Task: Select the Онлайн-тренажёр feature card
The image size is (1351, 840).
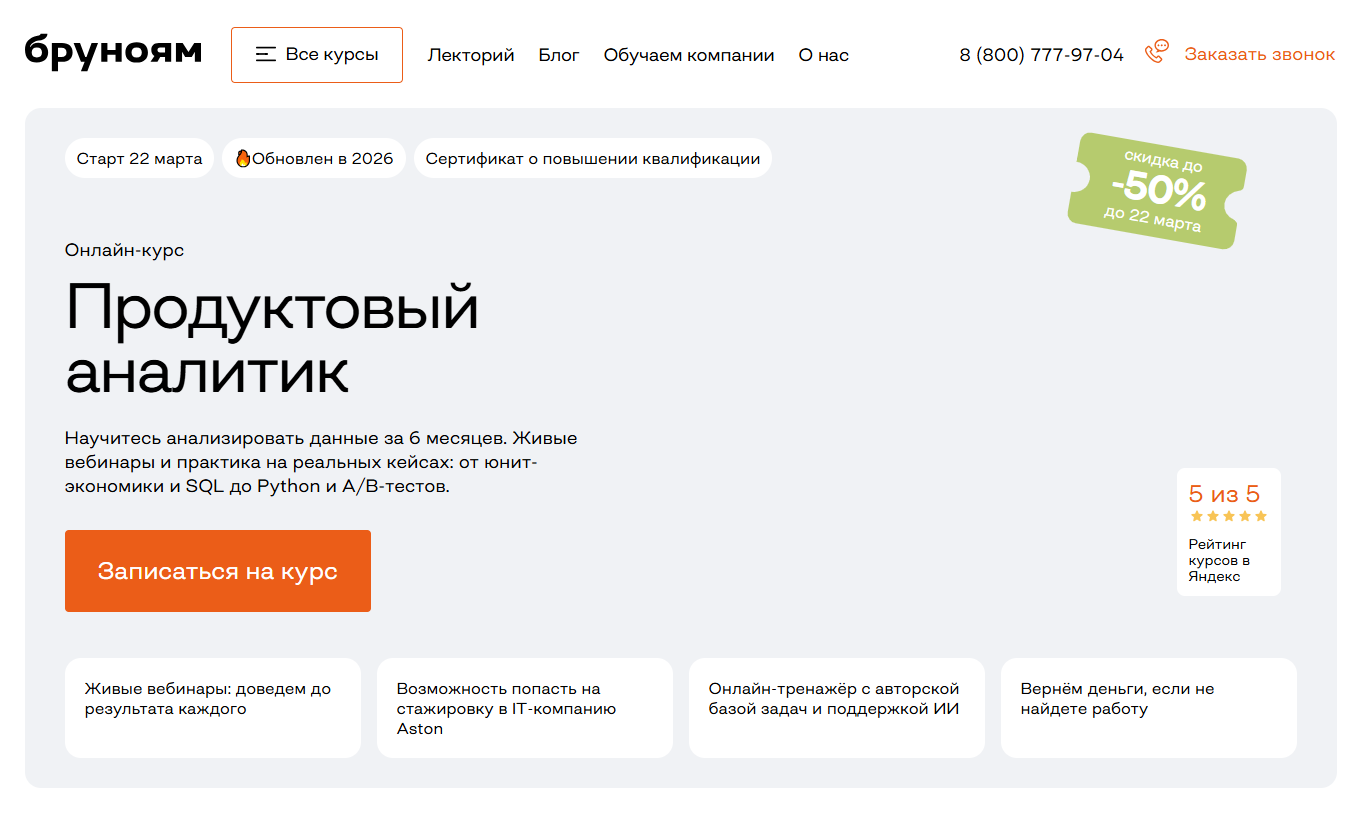Action: click(836, 707)
